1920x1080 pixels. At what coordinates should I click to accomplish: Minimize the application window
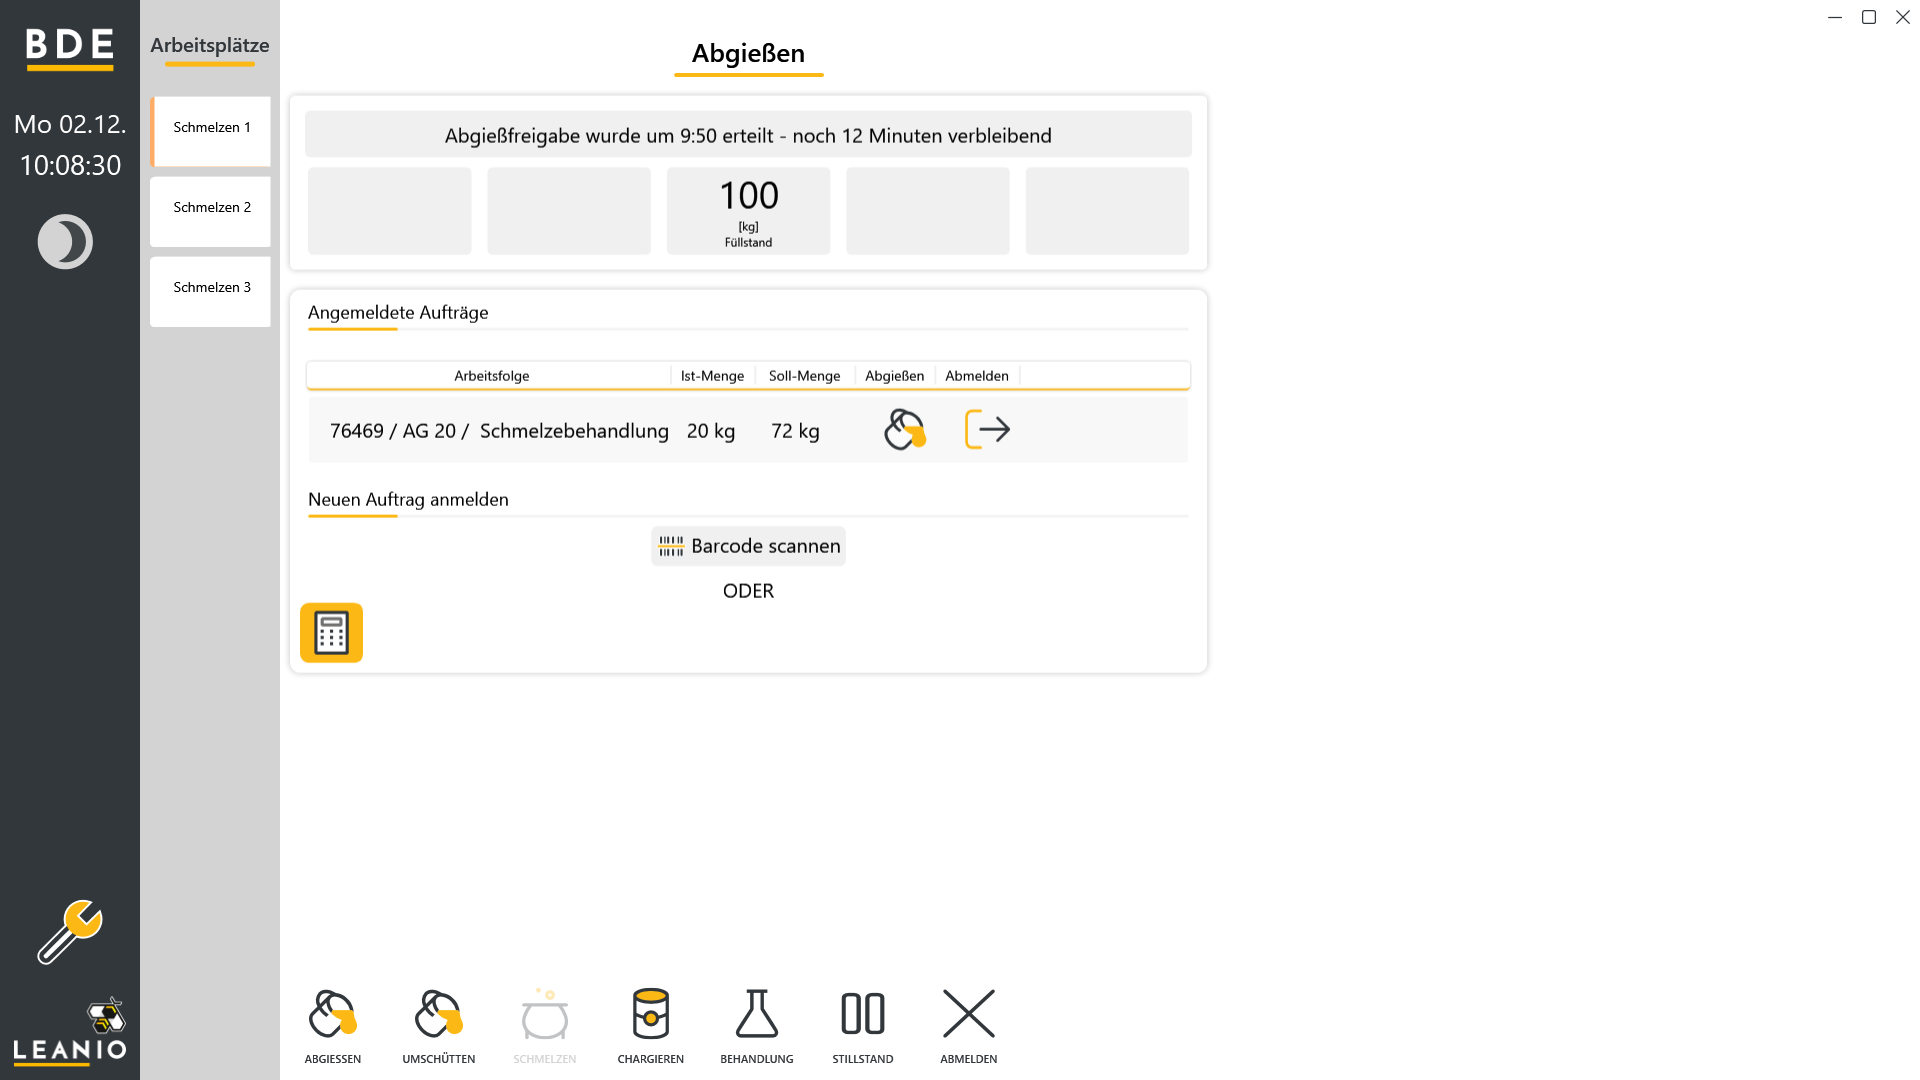coord(1835,17)
